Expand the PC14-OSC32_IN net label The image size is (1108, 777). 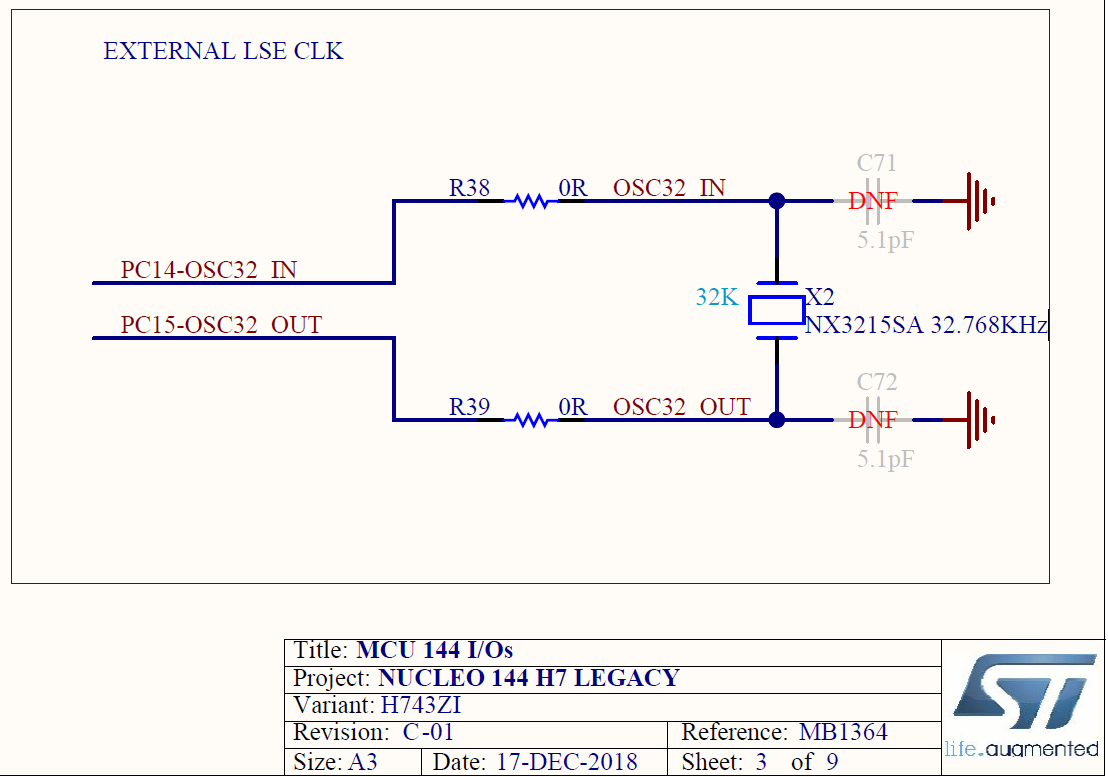click(x=207, y=270)
